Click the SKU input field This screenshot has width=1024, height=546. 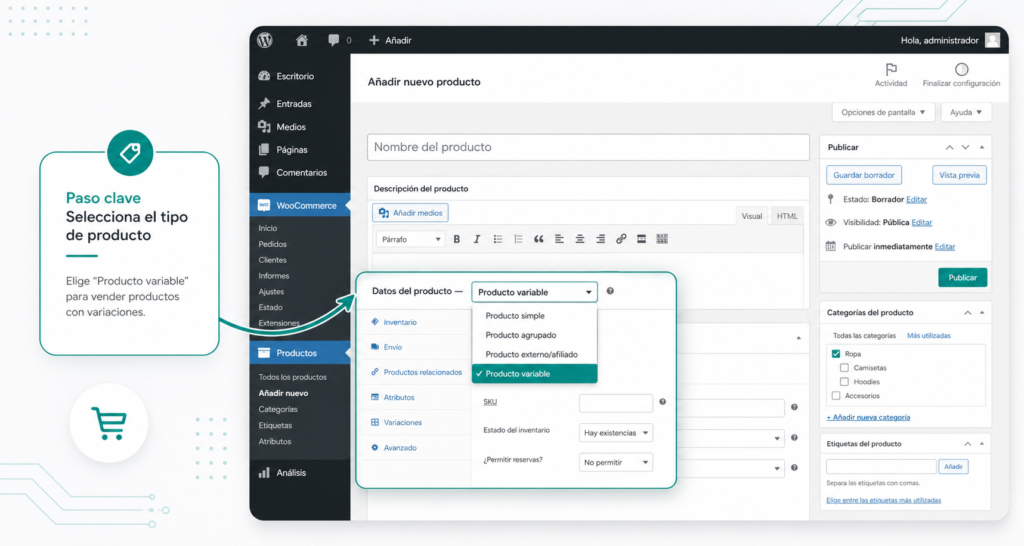[x=616, y=403]
